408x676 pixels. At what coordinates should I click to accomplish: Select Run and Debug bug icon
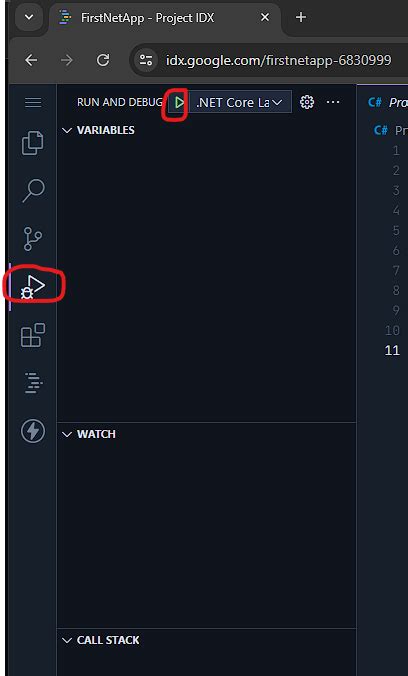pos(34,287)
